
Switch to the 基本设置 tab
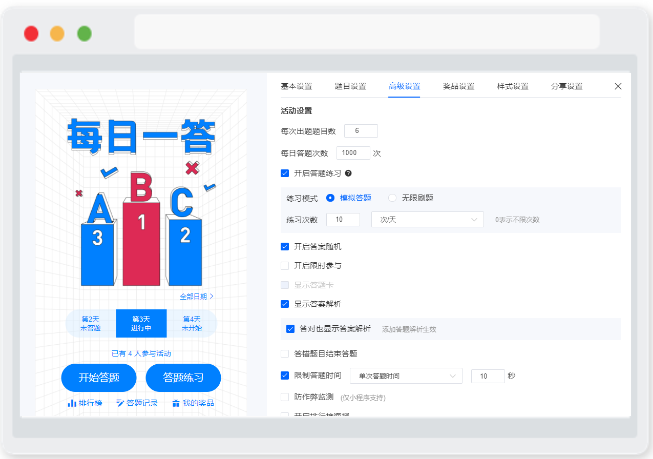[296, 86]
